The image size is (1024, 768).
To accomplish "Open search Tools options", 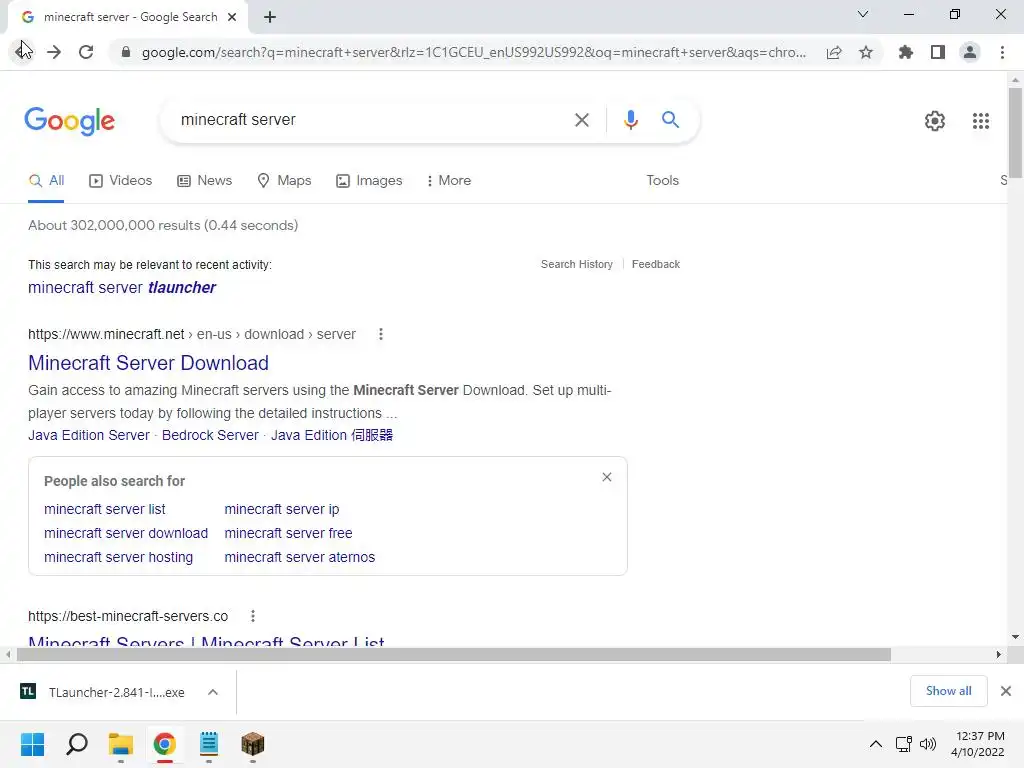I will 662,181.
